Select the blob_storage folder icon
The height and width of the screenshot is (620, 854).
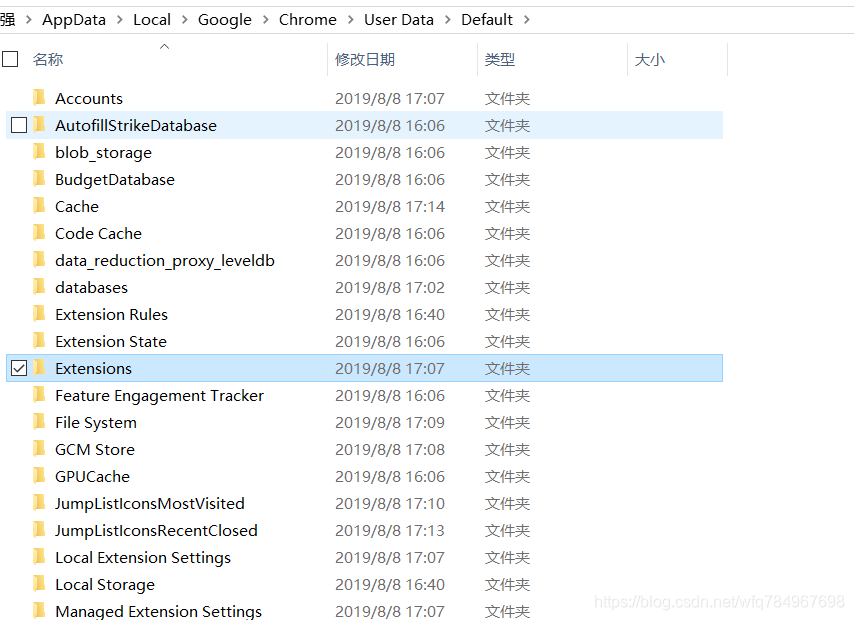click(x=39, y=151)
